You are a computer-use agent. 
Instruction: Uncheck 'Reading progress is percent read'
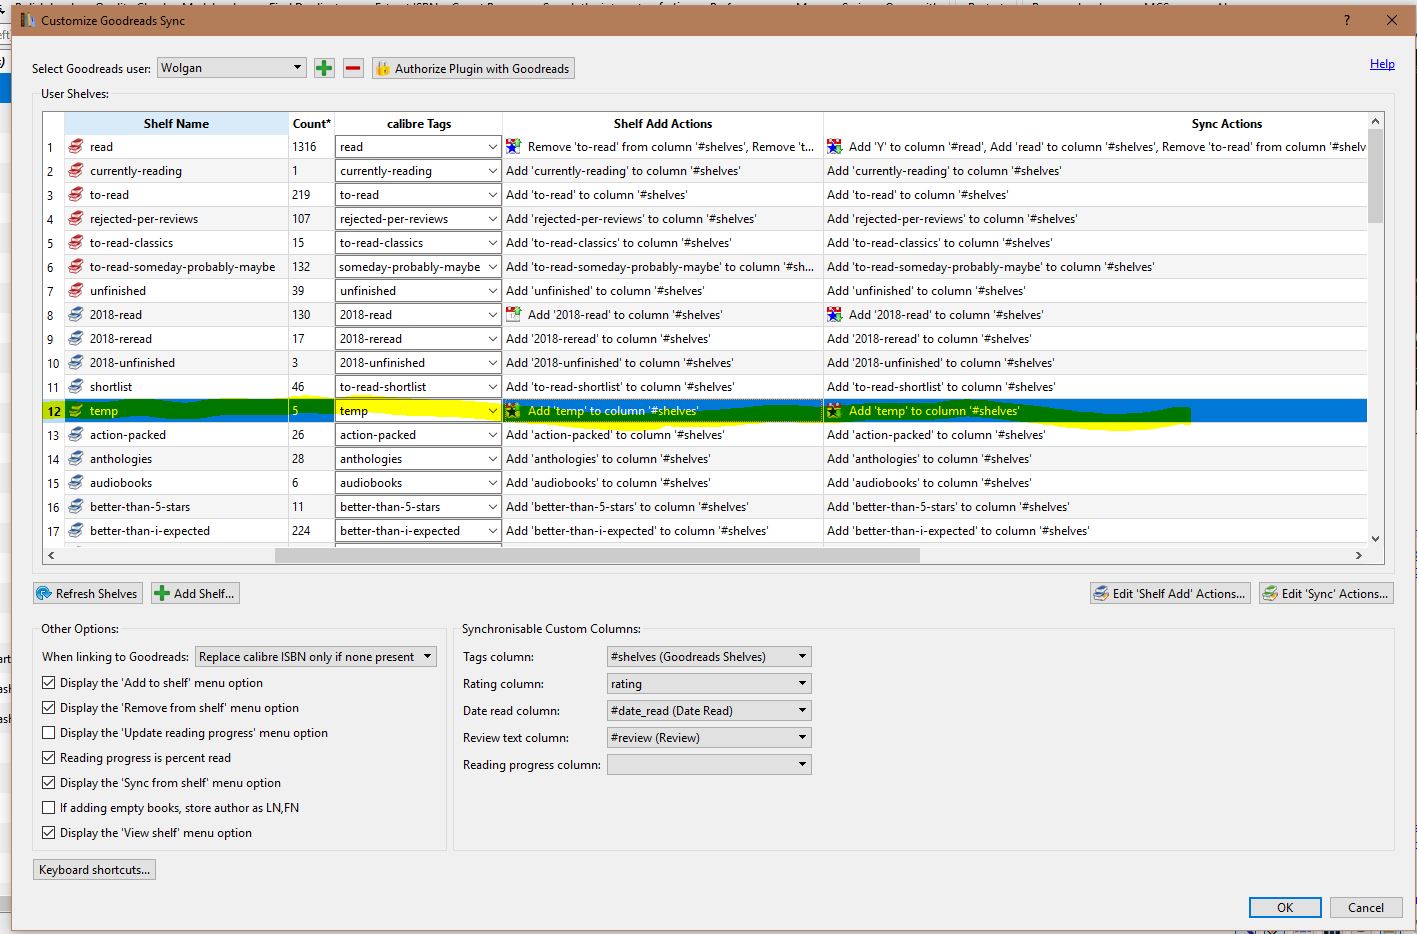pos(49,758)
